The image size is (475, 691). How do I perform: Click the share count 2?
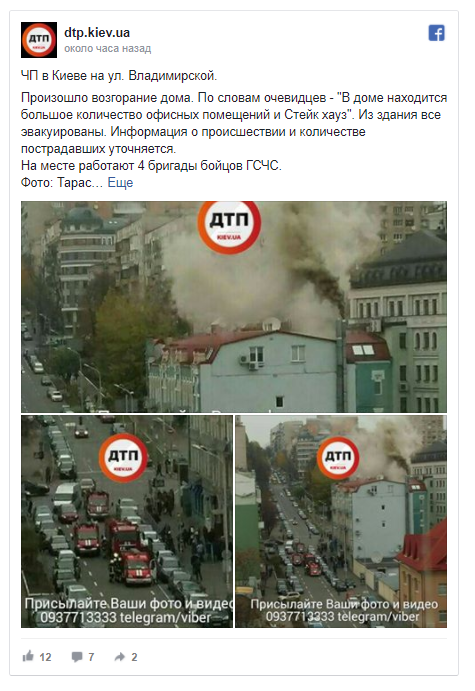point(134,657)
